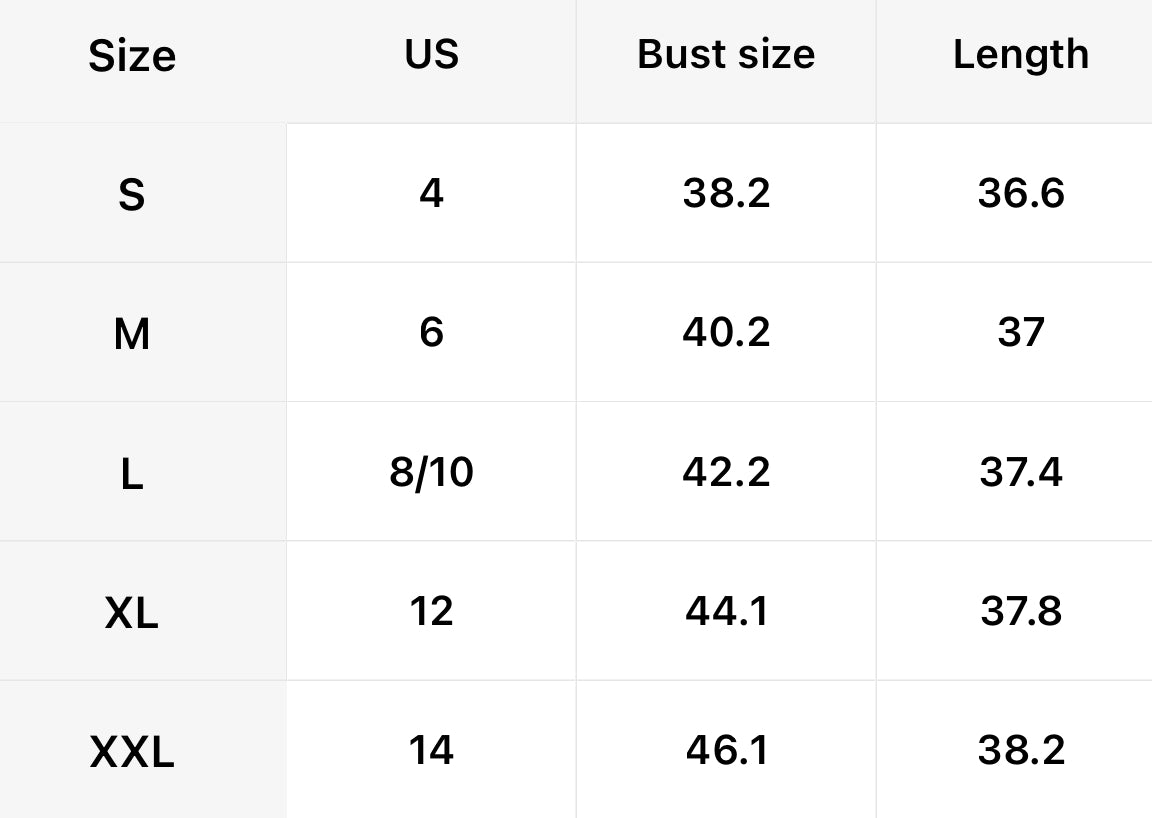Click the US column header
Screen dimensions: 1152x818
tap(431, 54)
